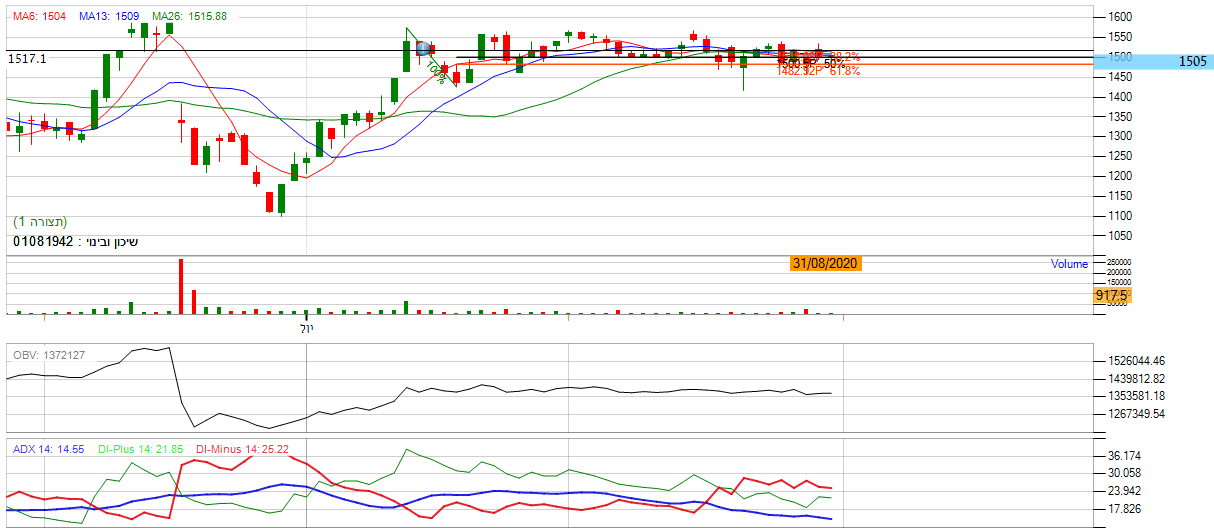The image size is (1214, 530).
Task: Click the orange 917.5 volume value tag
Action: tap(1111, 296)
